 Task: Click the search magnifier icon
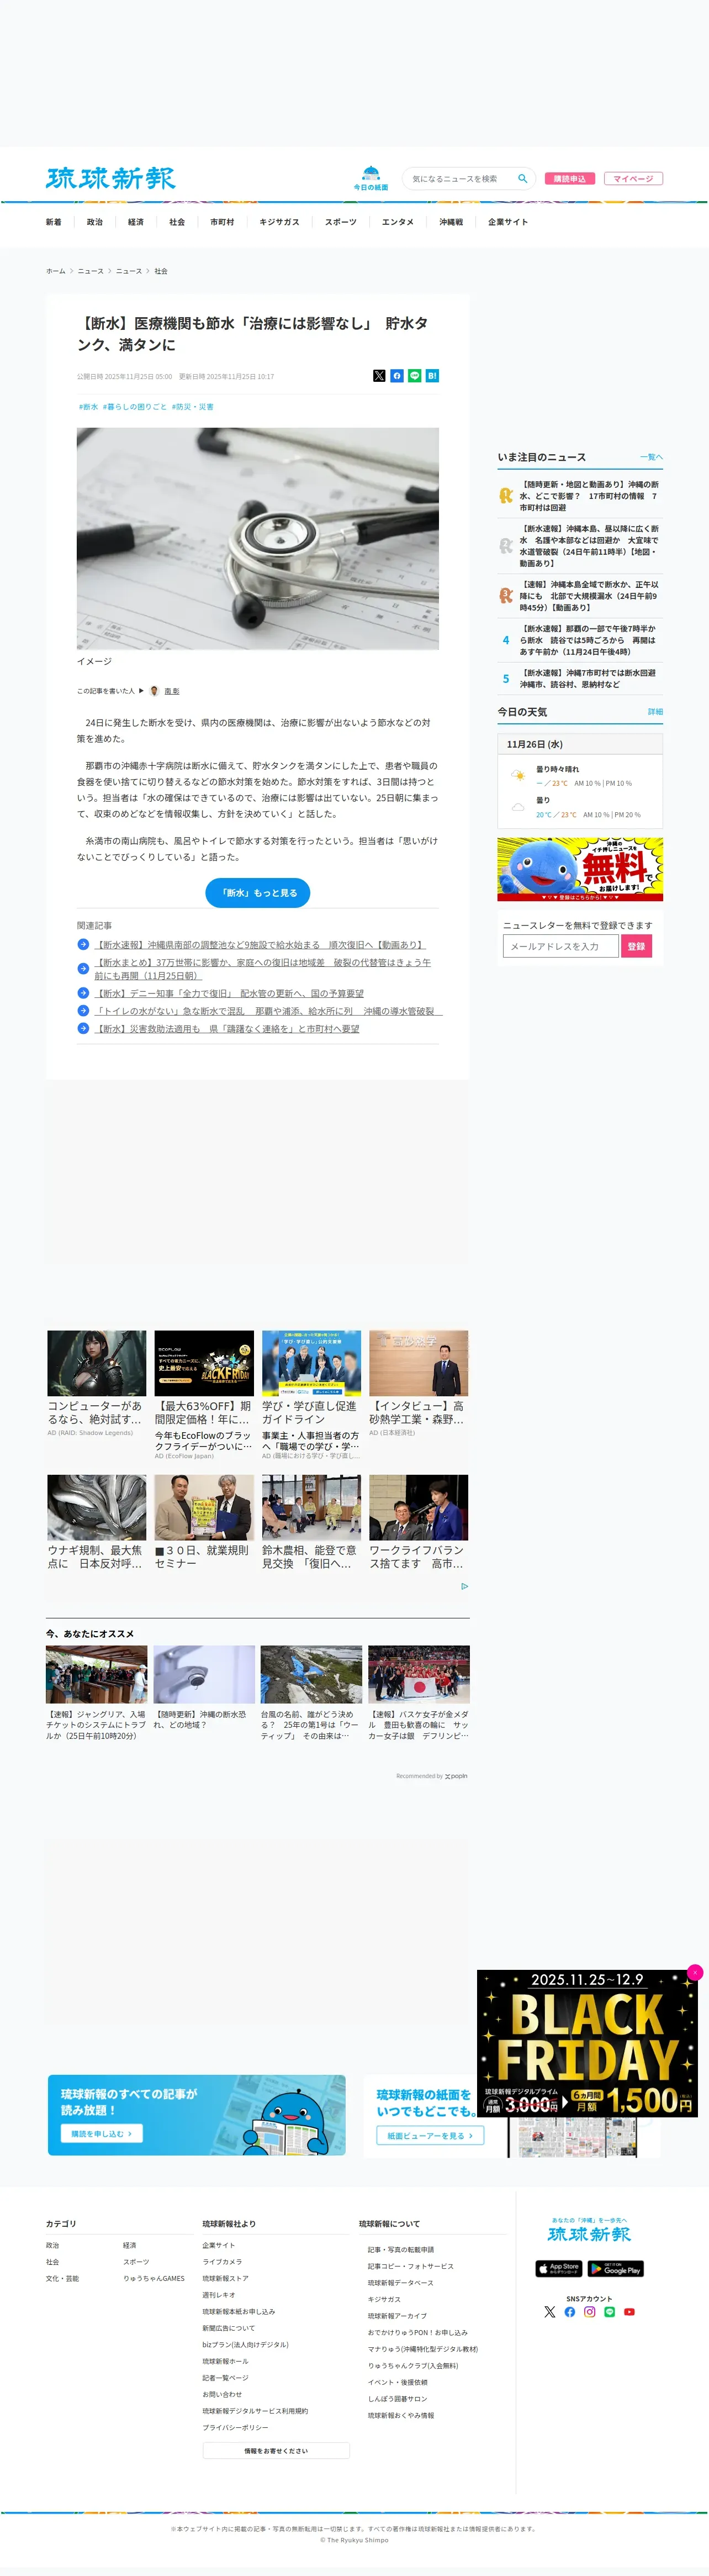tap(522, 178)
